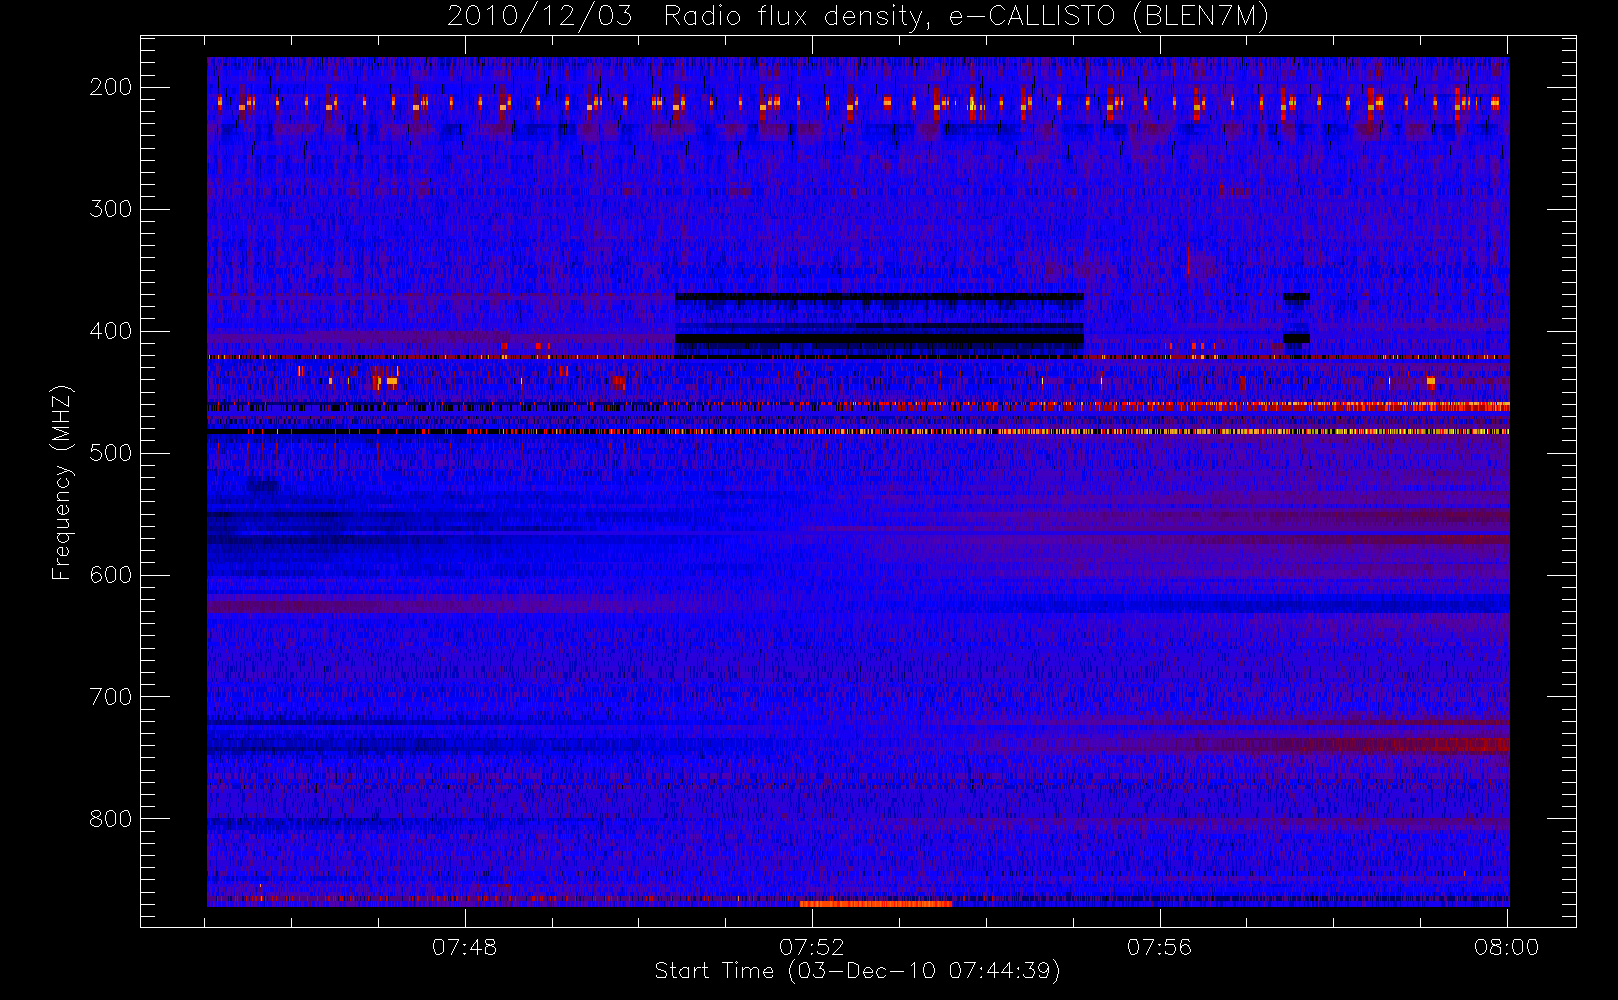Viewport: 1618px width, 1000px height.
Task: Select the 400 frequency tick label
Action: pos(111,331)
